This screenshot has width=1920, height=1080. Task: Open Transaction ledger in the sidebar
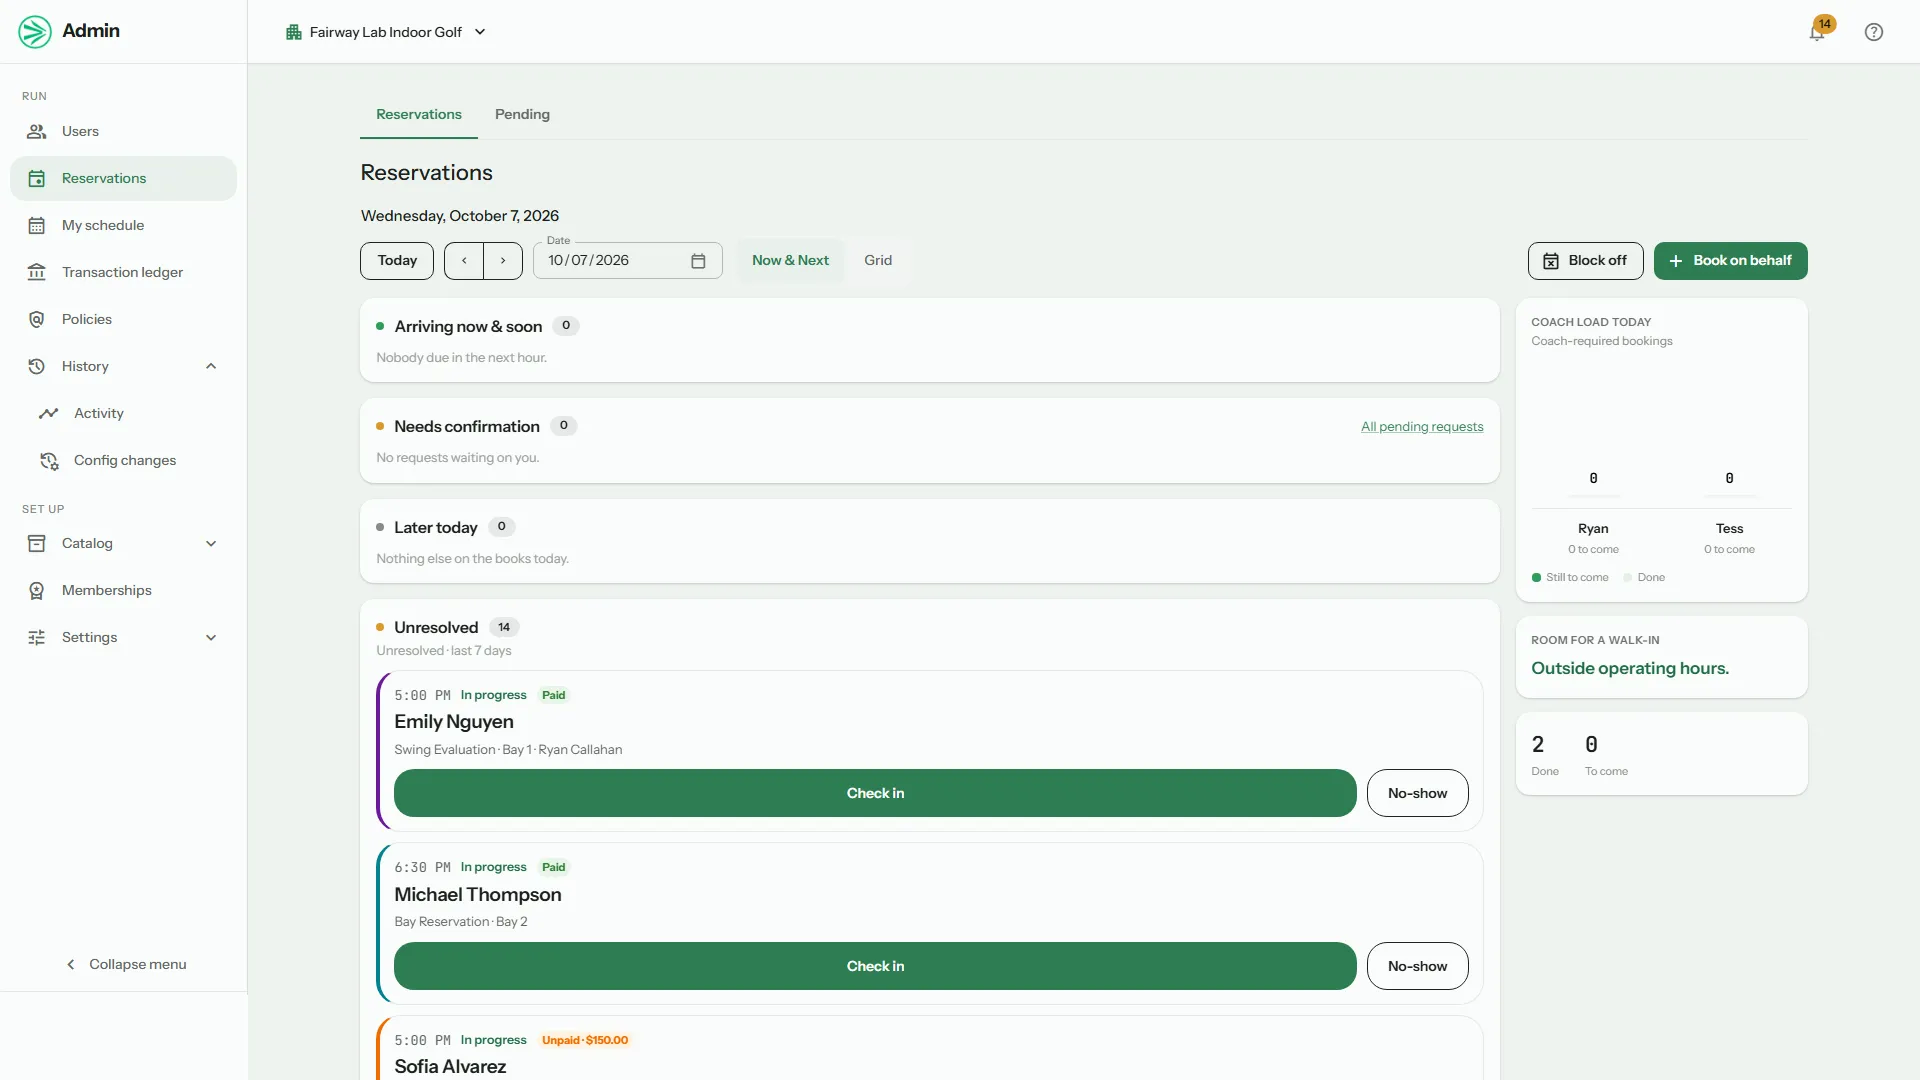point(123,272)
